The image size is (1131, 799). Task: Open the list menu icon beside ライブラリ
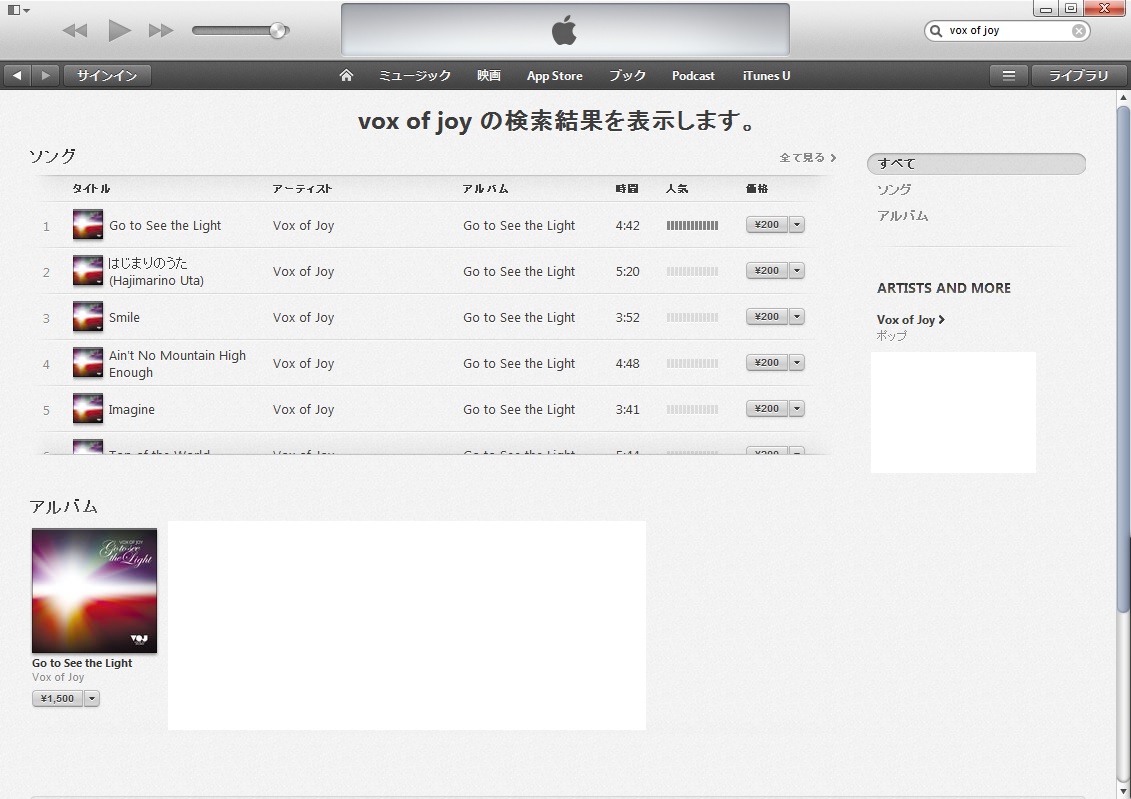click(x=1009, y=76)
